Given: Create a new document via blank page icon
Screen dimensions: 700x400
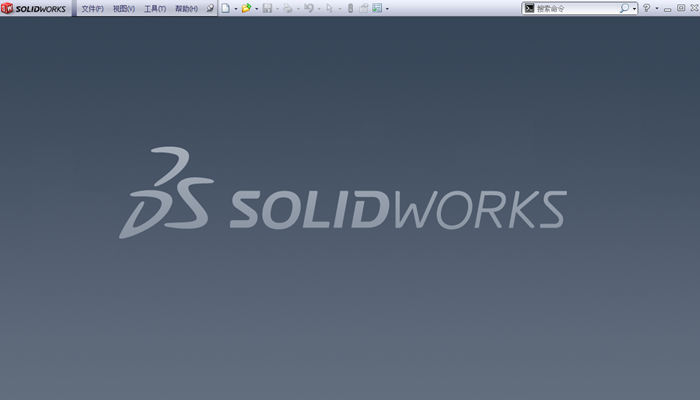Looking at the screenshot, I should click(226, 8).
